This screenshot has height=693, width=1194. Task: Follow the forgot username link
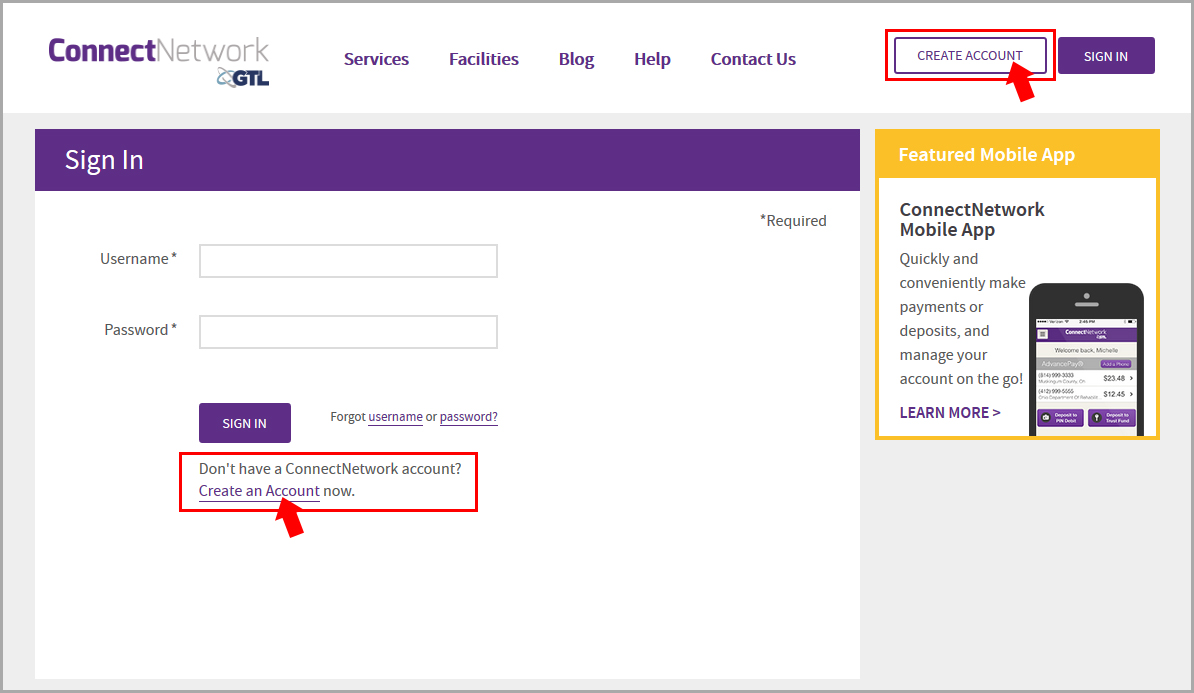coord(395,417)
